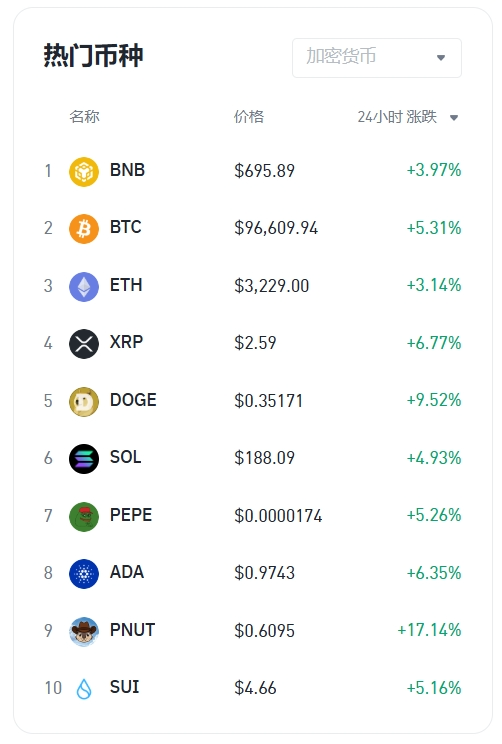The image size is (502, 744).
Task: Click the SUI water drop icon
Action: click(84, 688)
